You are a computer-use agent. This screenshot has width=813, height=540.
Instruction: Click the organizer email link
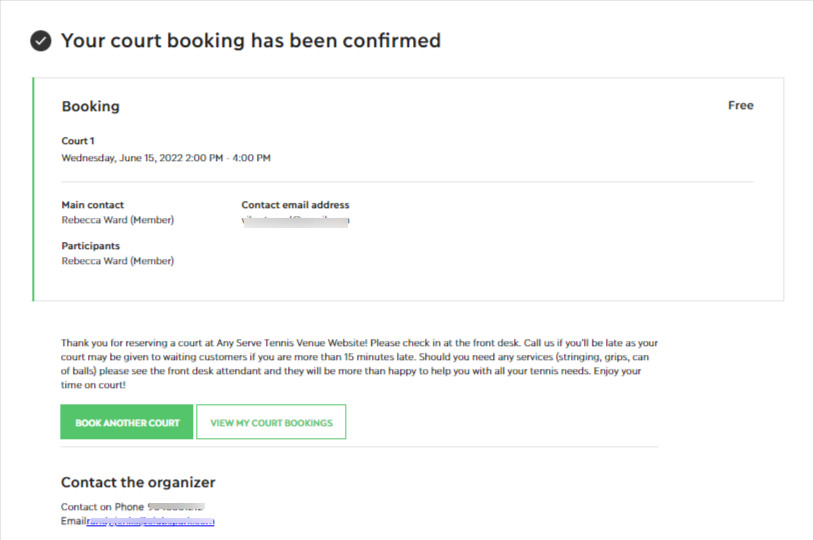[151, 521]
